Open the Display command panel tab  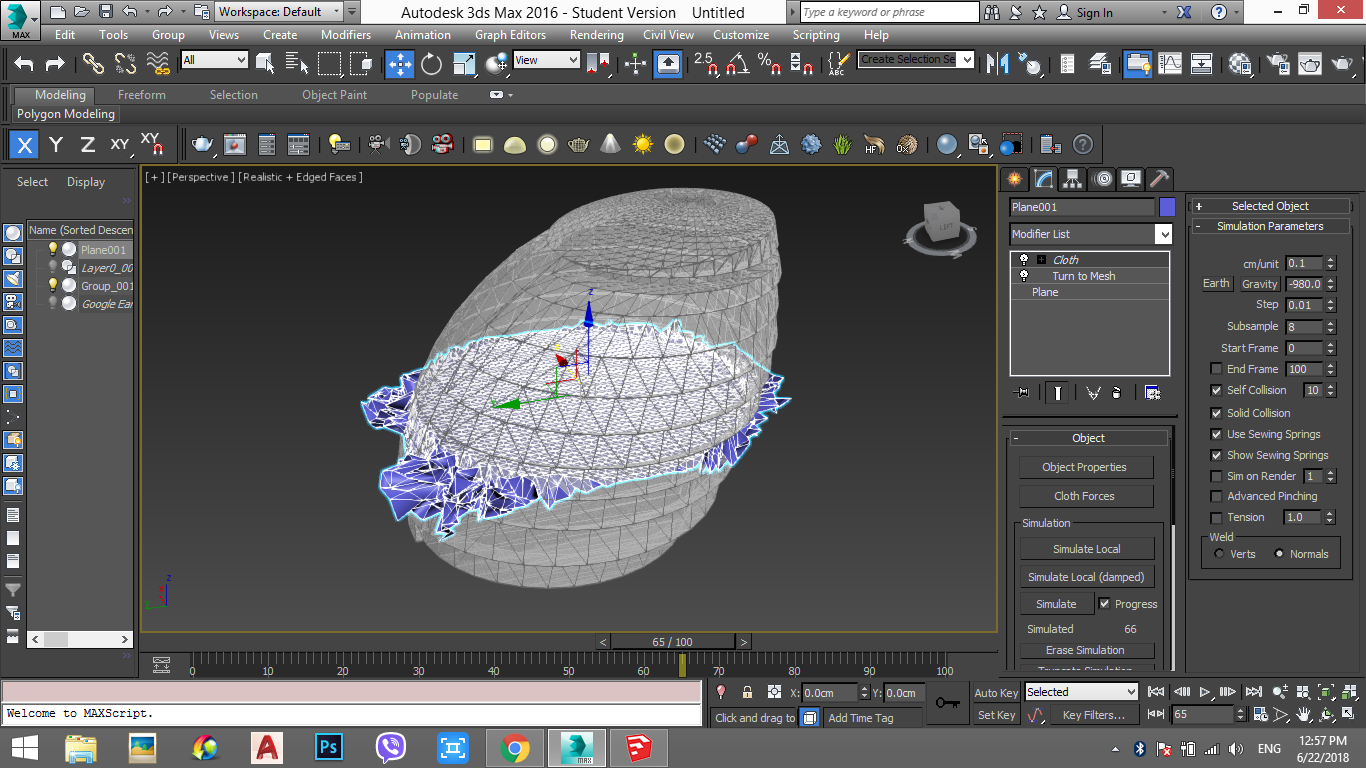[1131, 179]
